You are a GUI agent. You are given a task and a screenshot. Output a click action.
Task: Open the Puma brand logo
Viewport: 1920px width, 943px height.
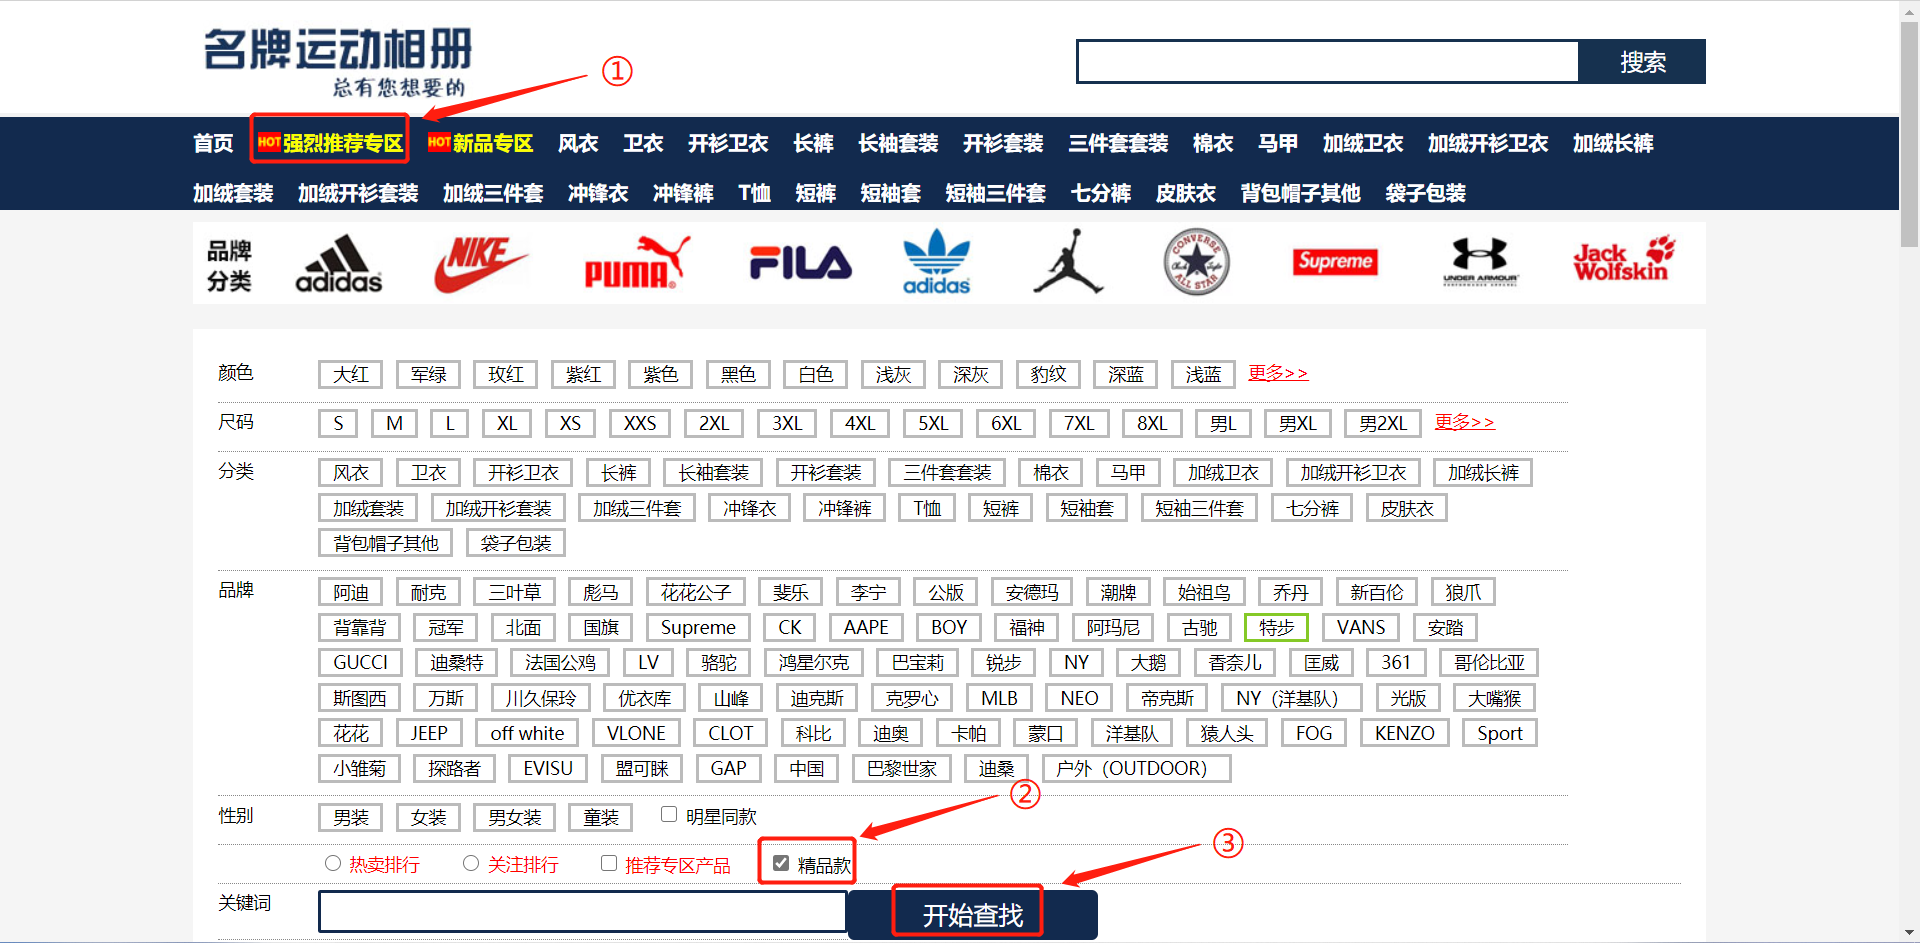point(637,263)
